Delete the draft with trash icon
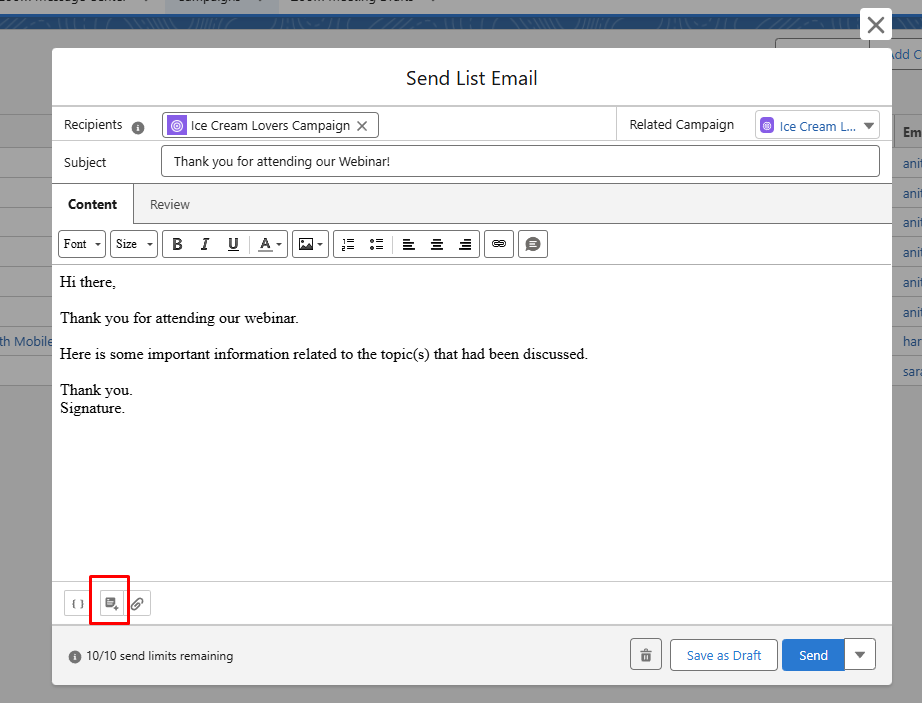922x703 pixels. click(646, 655)
